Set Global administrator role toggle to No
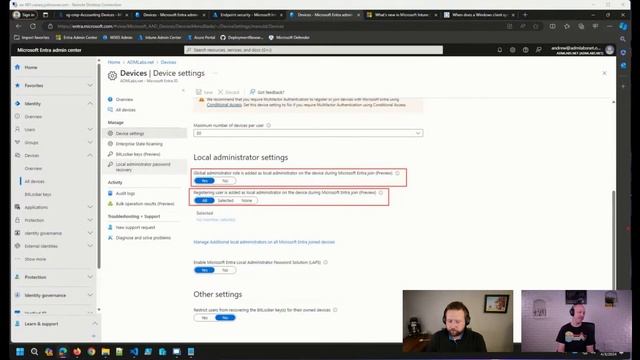This screenshot has width=640, height=360. coord(225,181)
